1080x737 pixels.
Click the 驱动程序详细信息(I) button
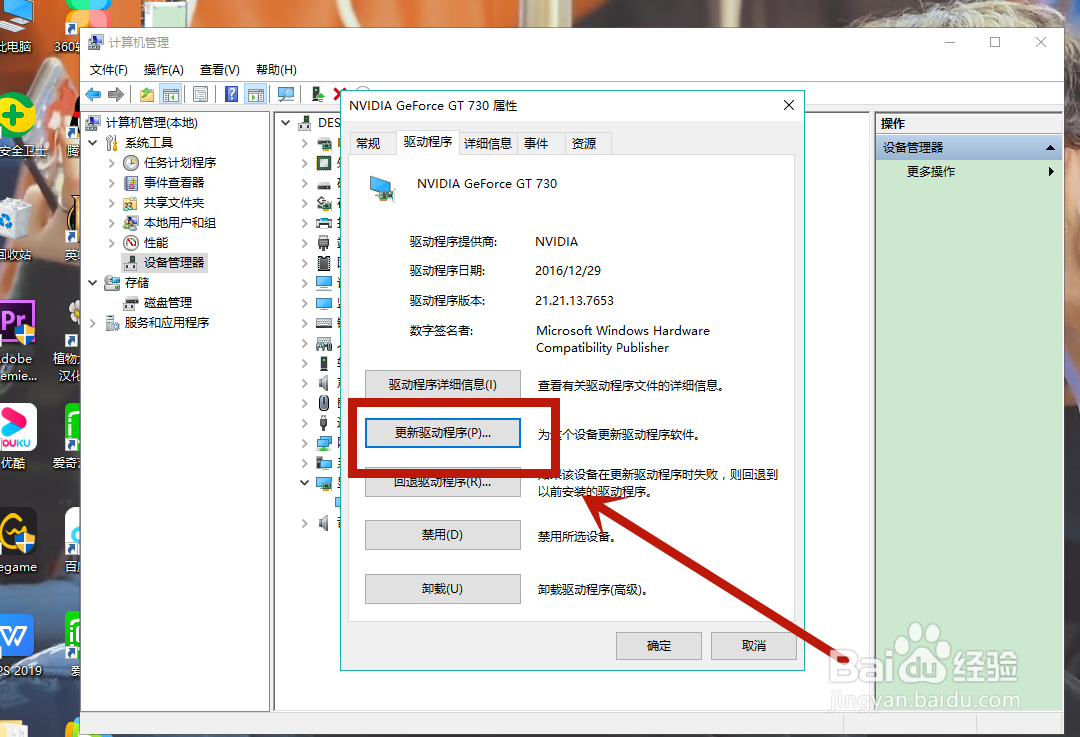coord(443,385)
